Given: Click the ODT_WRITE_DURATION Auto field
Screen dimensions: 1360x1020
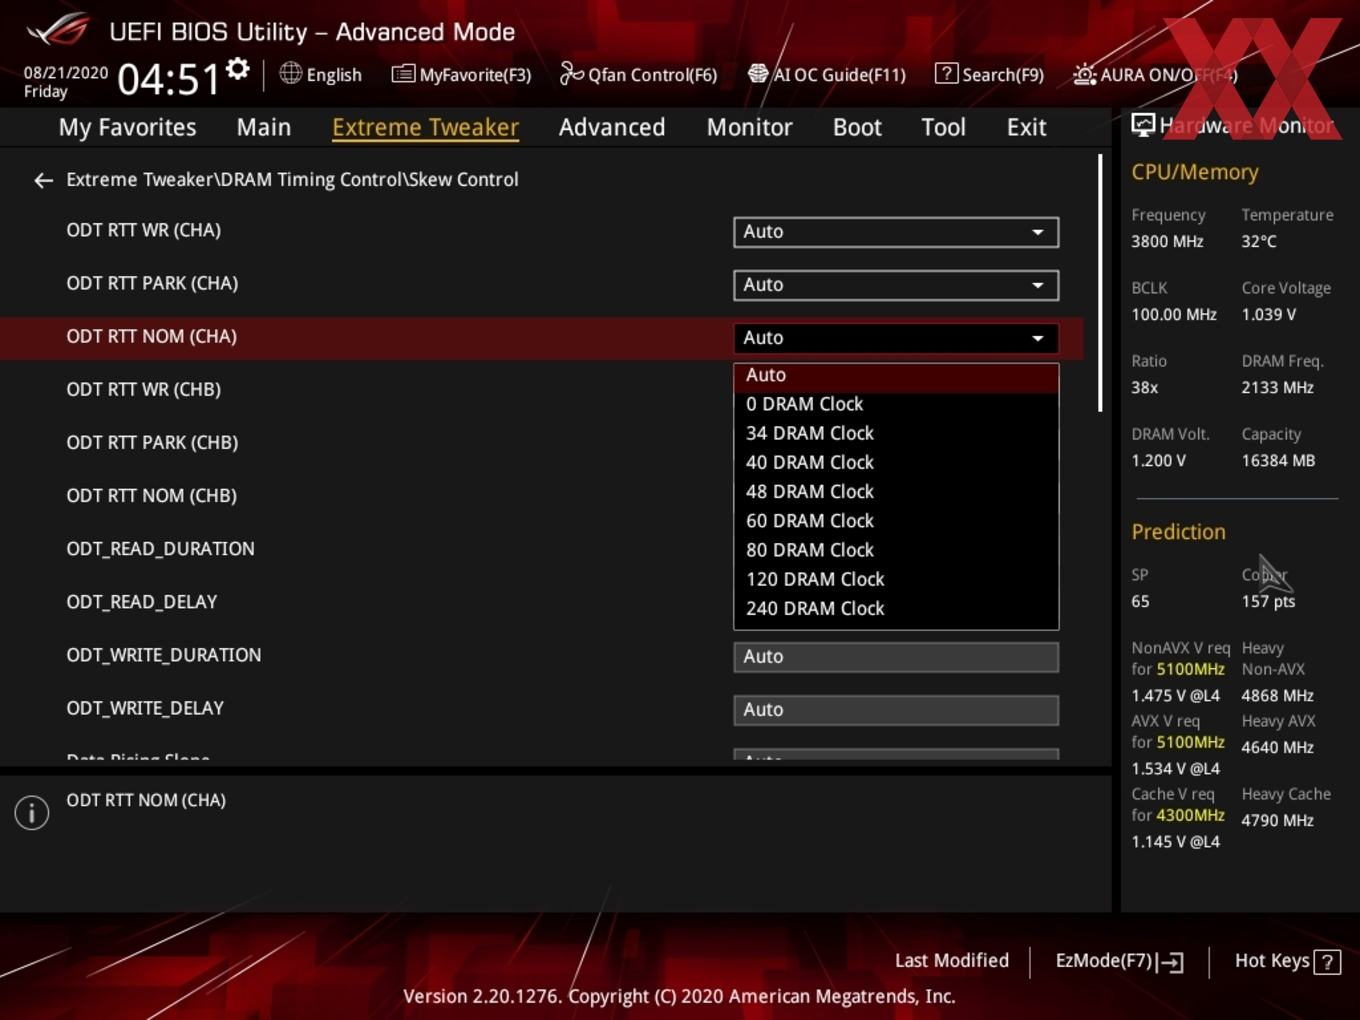Looking at the screenshot, I should pyautogui.click(x=896, y=657).
